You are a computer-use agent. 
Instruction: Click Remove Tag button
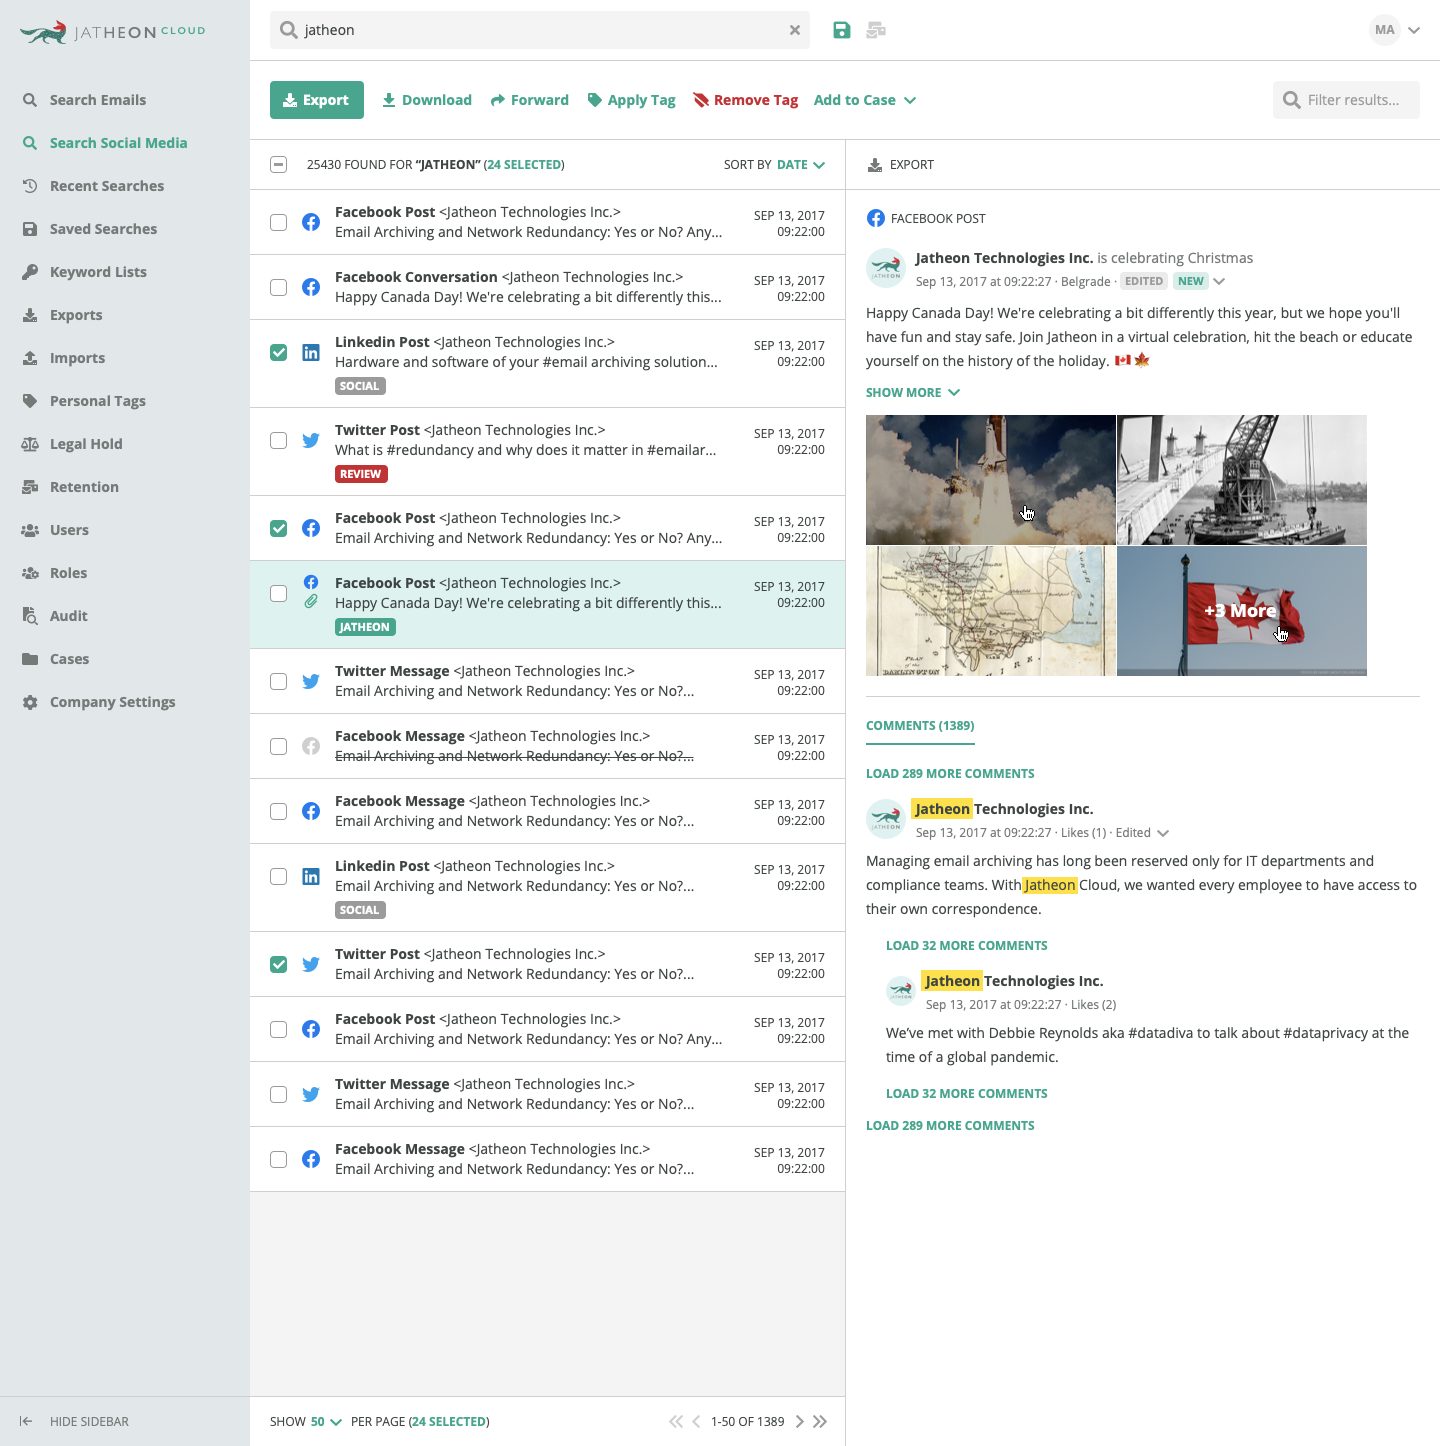point(746,100)
